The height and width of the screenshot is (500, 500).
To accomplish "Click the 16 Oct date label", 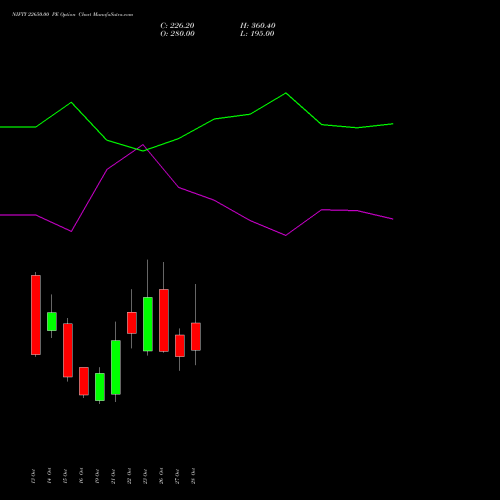I will 81,476.
